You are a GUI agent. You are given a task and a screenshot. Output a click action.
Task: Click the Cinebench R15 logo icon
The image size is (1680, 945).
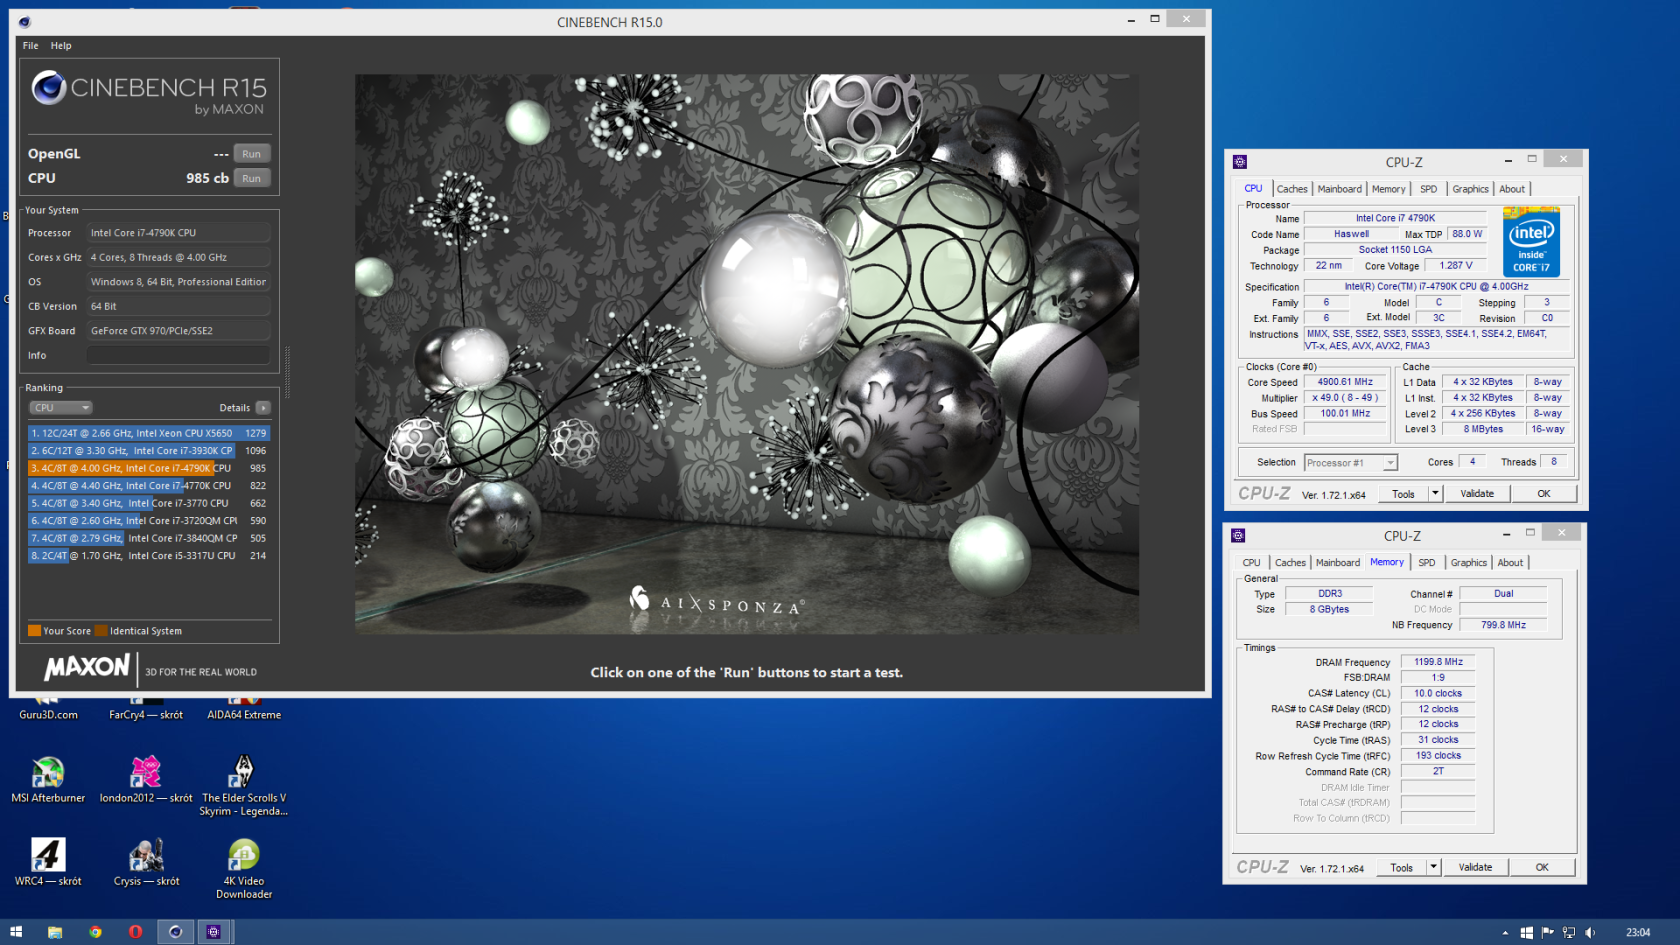(48, 88)
